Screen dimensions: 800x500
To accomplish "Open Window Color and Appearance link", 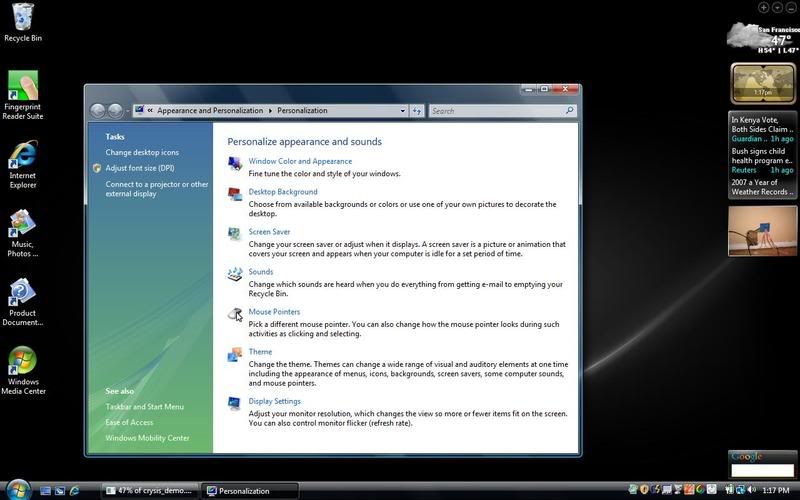I will tap(300, 161).
